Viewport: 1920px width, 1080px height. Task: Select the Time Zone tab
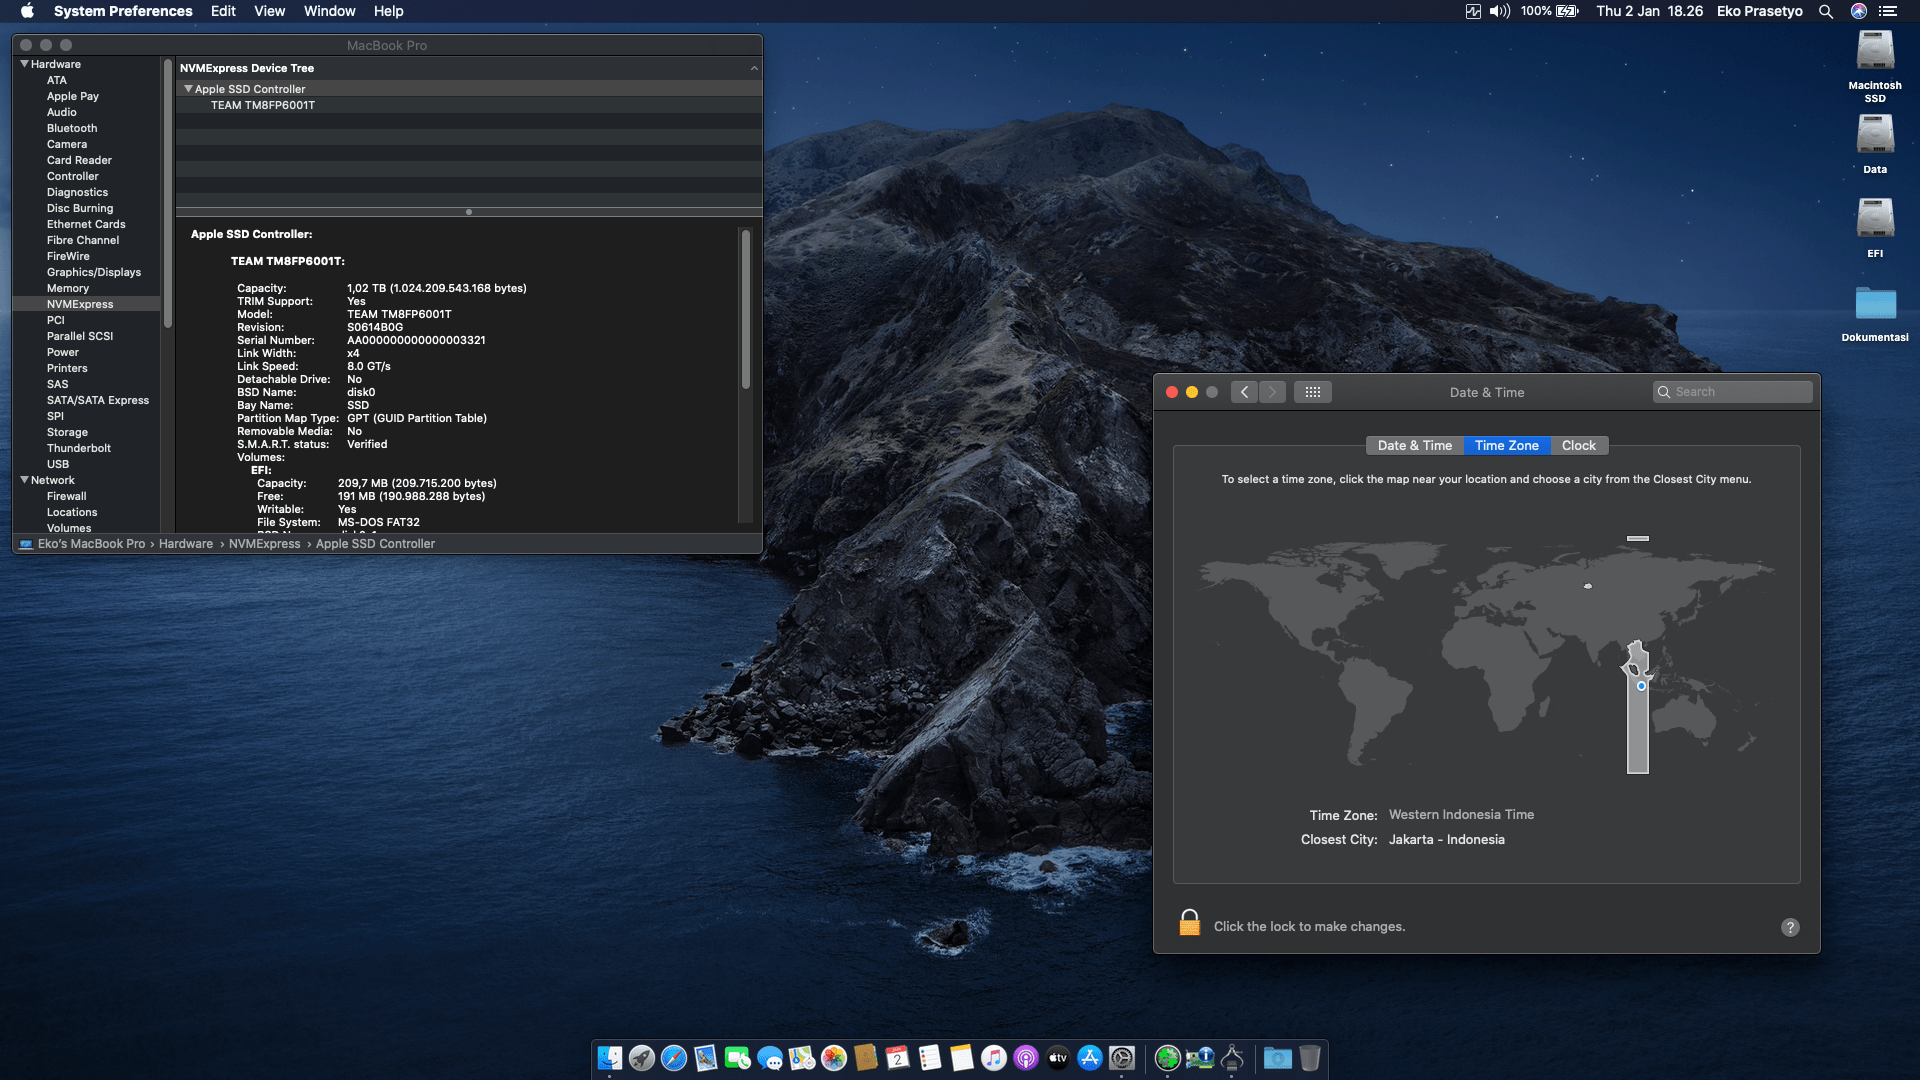point(1507,446)
